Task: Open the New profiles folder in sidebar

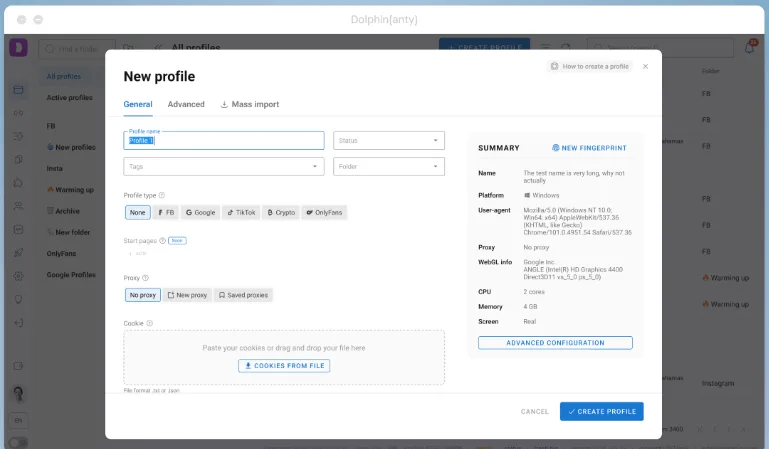Action: click(71, 147)
